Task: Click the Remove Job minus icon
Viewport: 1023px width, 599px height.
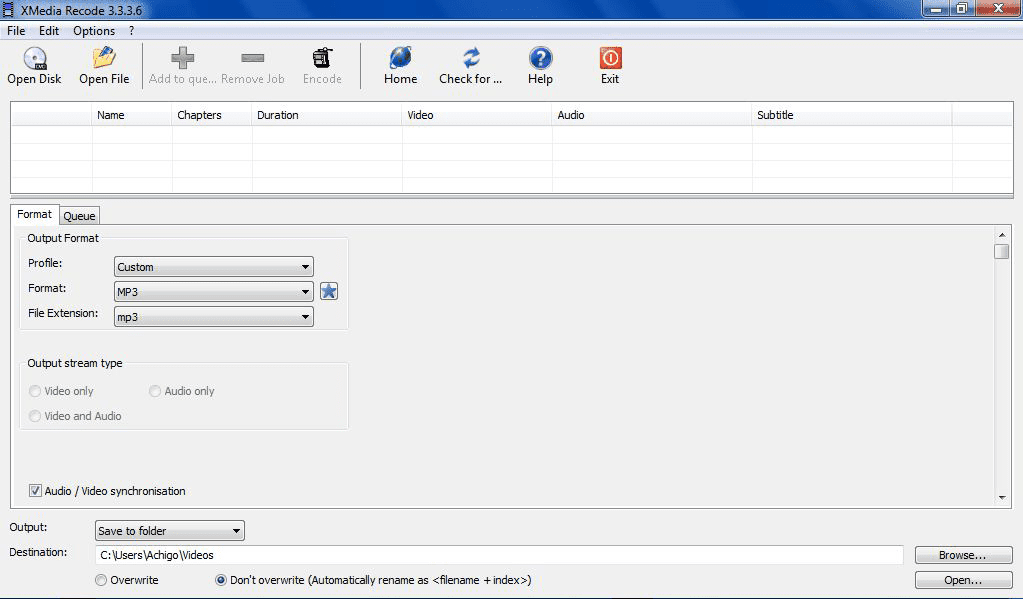Action: coord(252,58)
